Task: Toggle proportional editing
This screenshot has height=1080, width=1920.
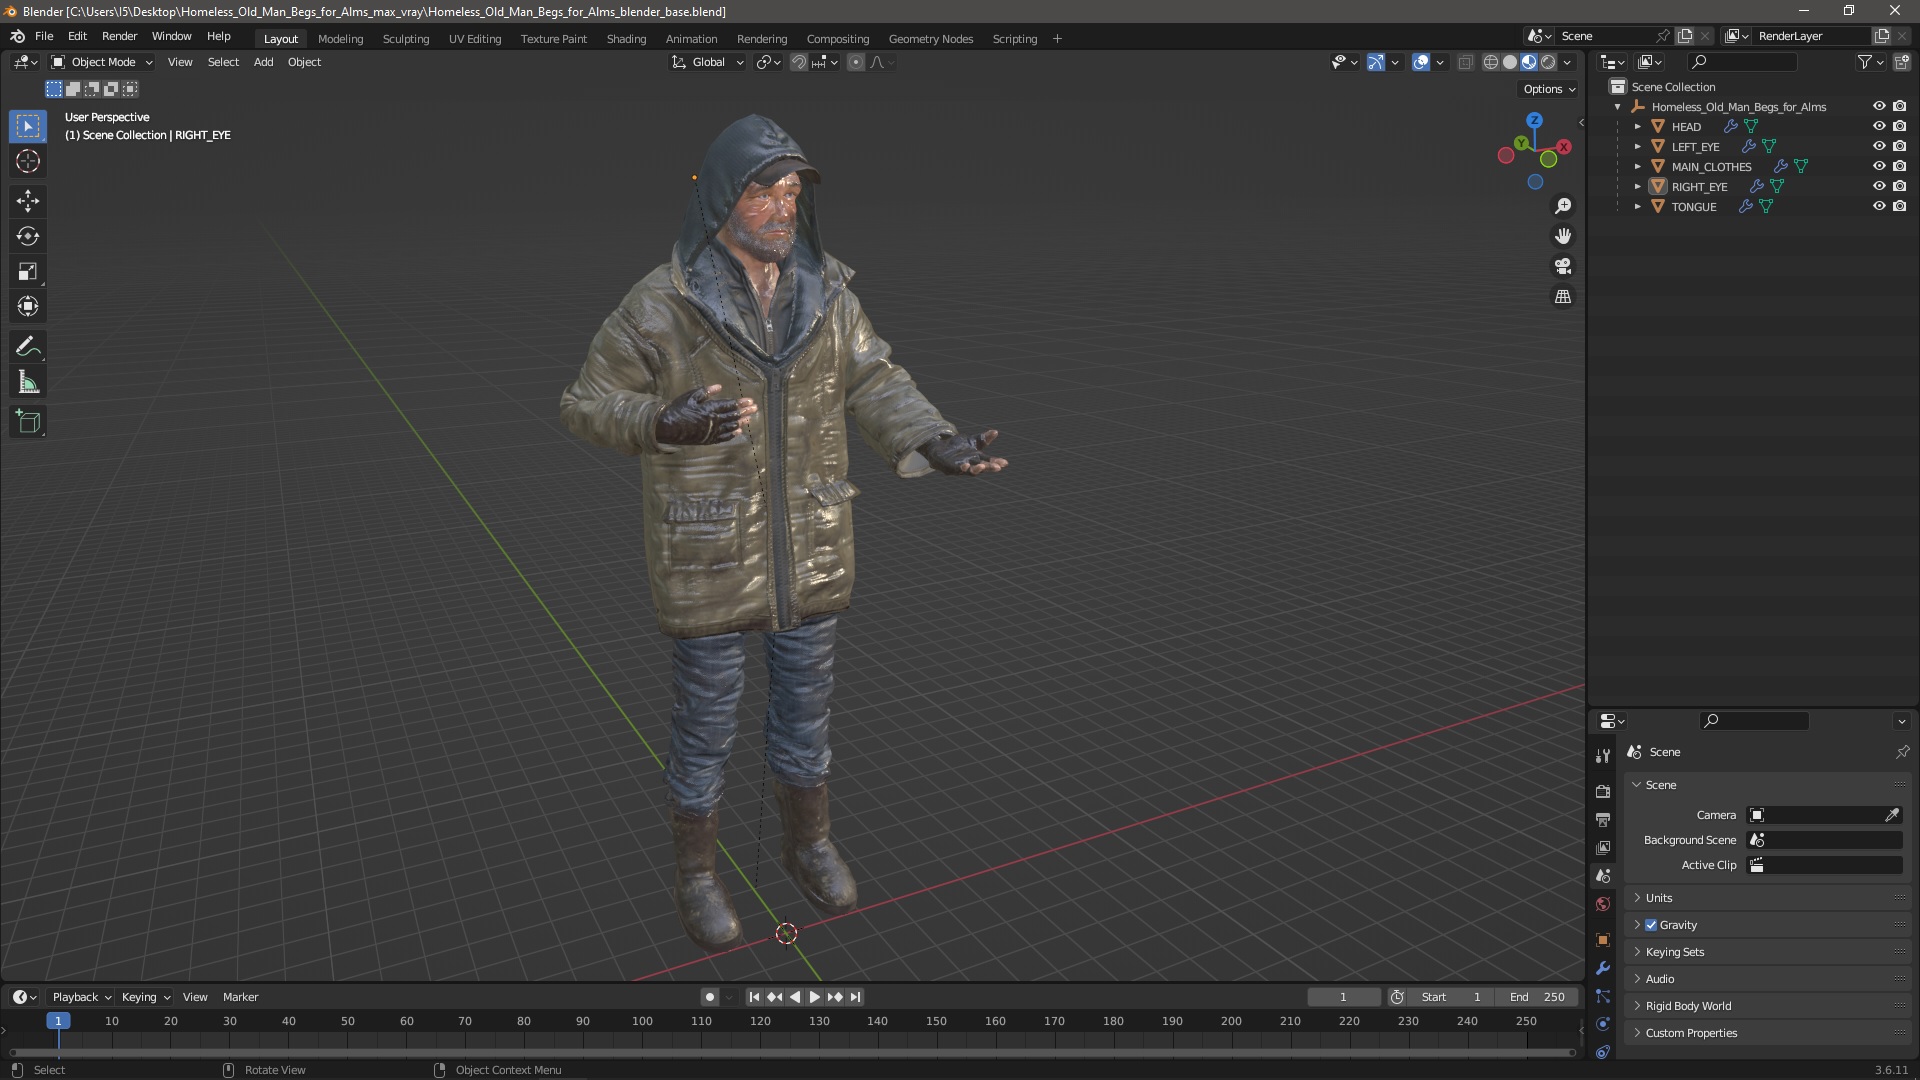Action: coord(856,62)
